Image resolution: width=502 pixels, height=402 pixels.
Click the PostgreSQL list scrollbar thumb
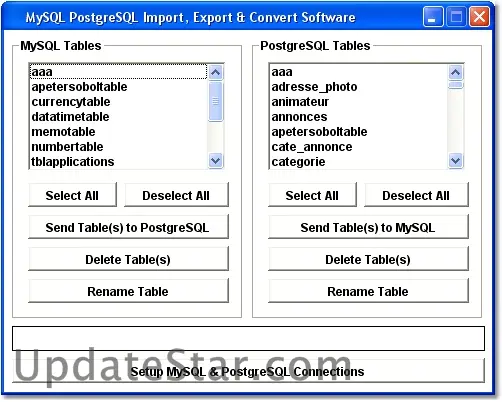click(x=456, y=85)
